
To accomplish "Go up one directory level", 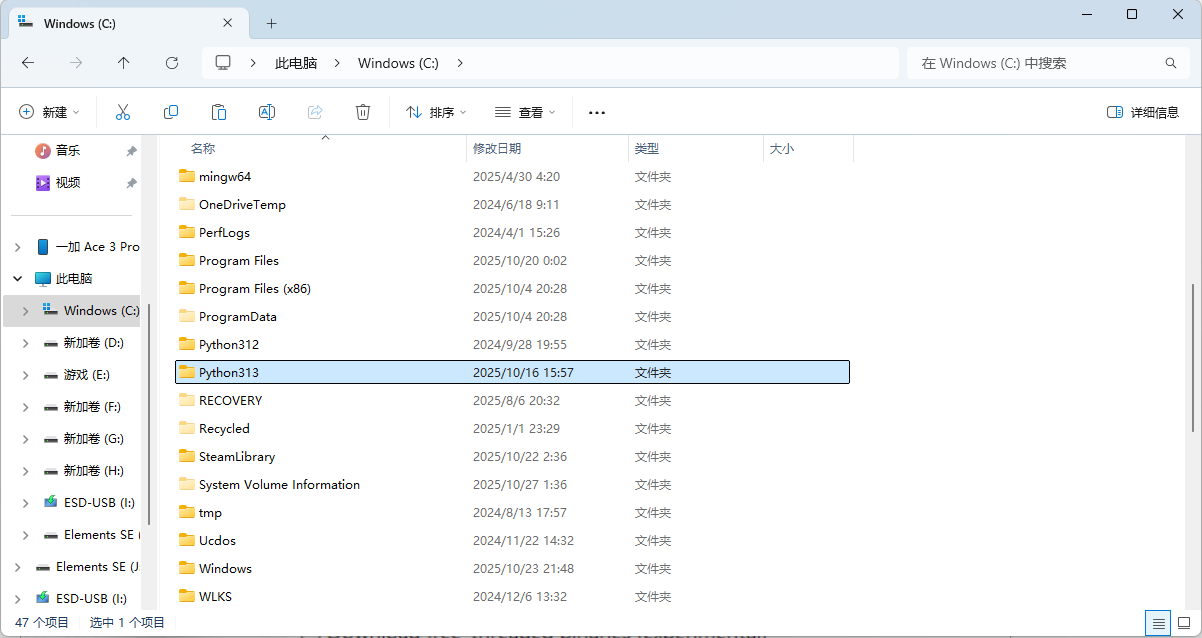I will (x=124, y=63).
